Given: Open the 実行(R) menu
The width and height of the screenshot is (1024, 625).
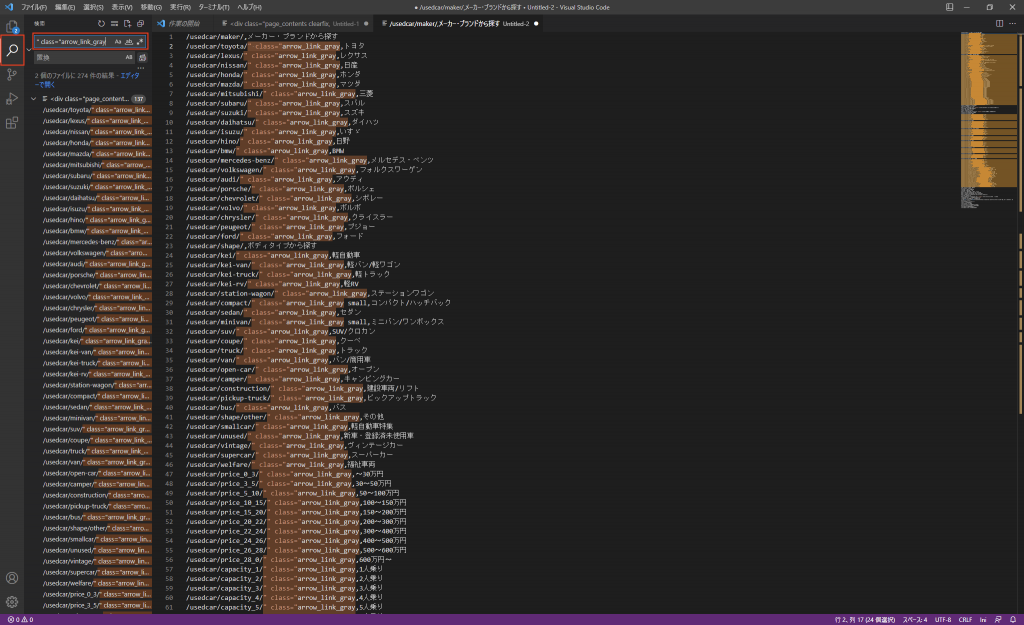Looking at the screenshot, I should (180, 7).
